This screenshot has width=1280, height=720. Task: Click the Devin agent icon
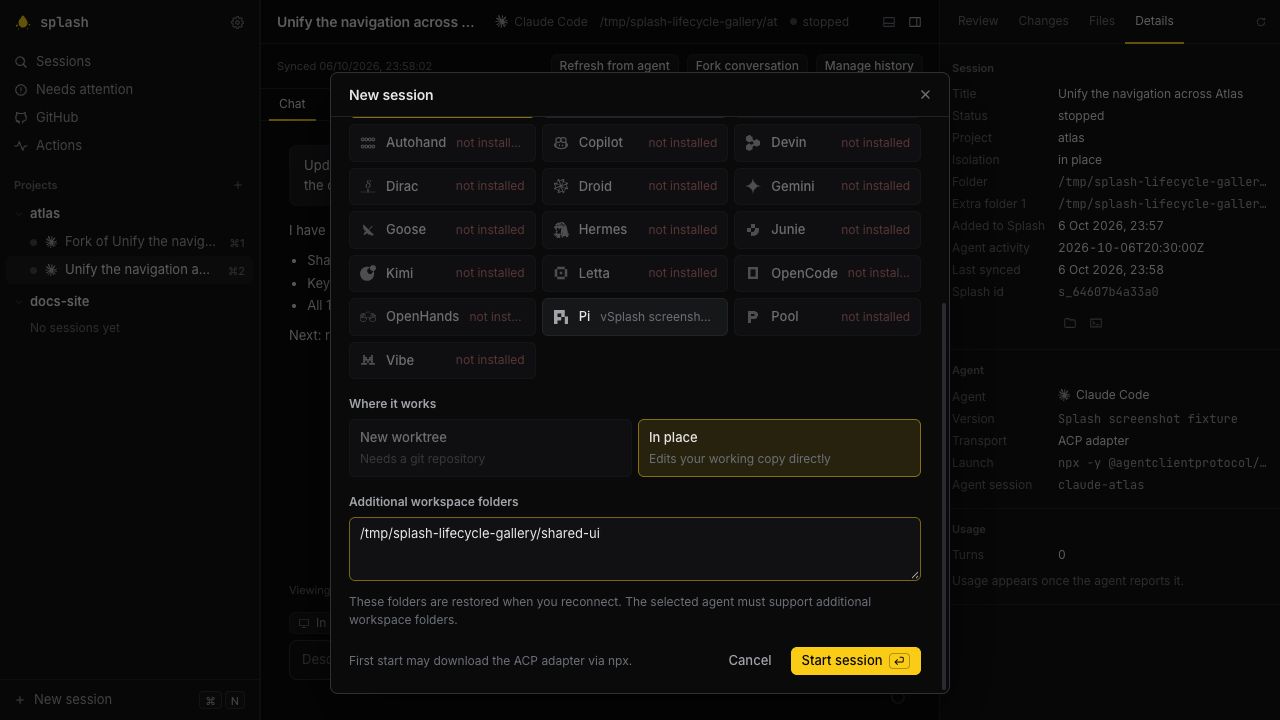pyautogui.click(x=753, y=143)
